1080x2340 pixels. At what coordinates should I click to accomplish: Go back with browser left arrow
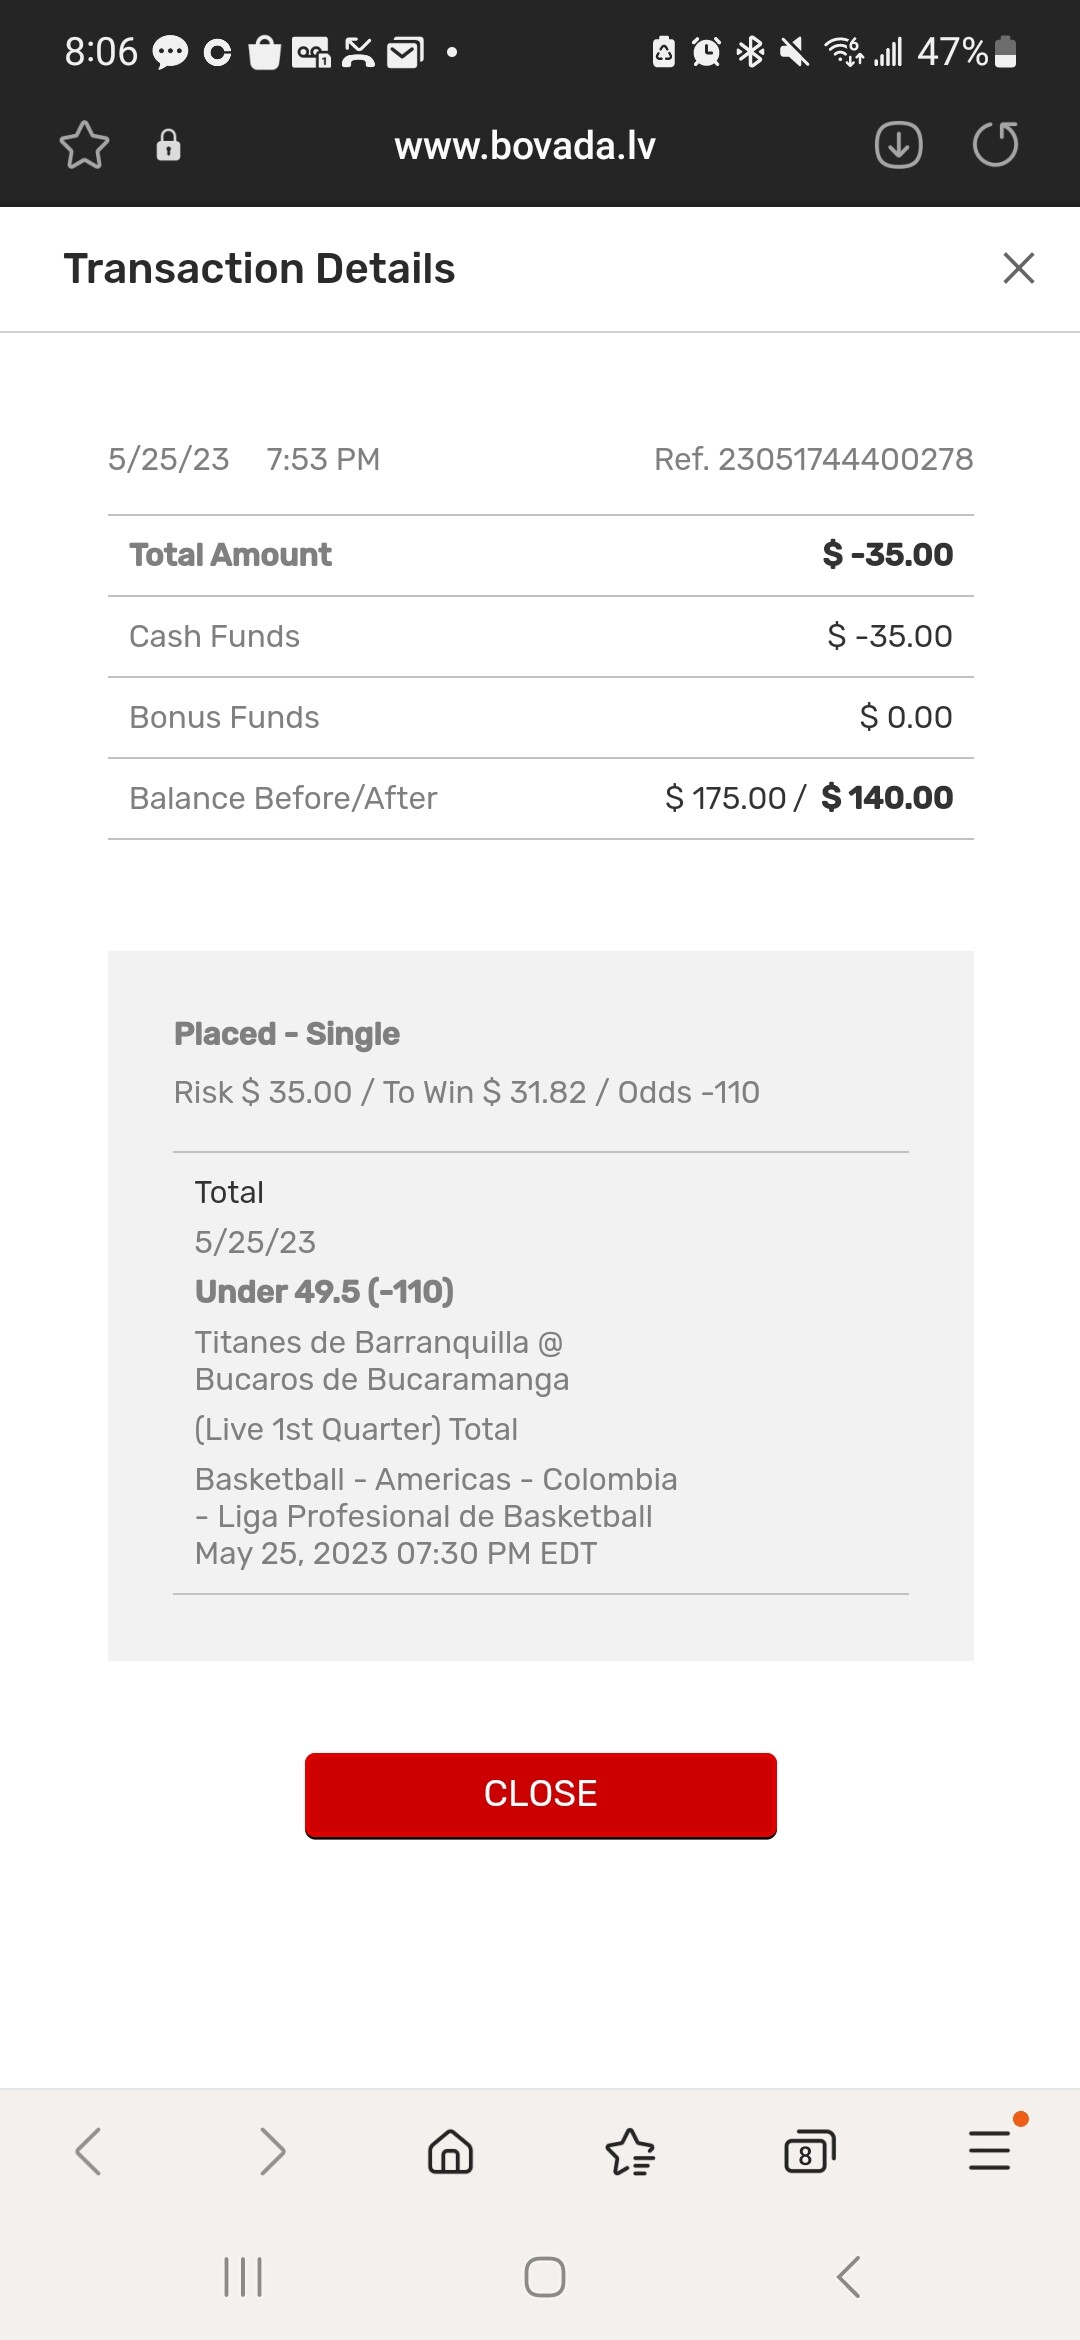pyautogui.click(x=88, y=2151)
